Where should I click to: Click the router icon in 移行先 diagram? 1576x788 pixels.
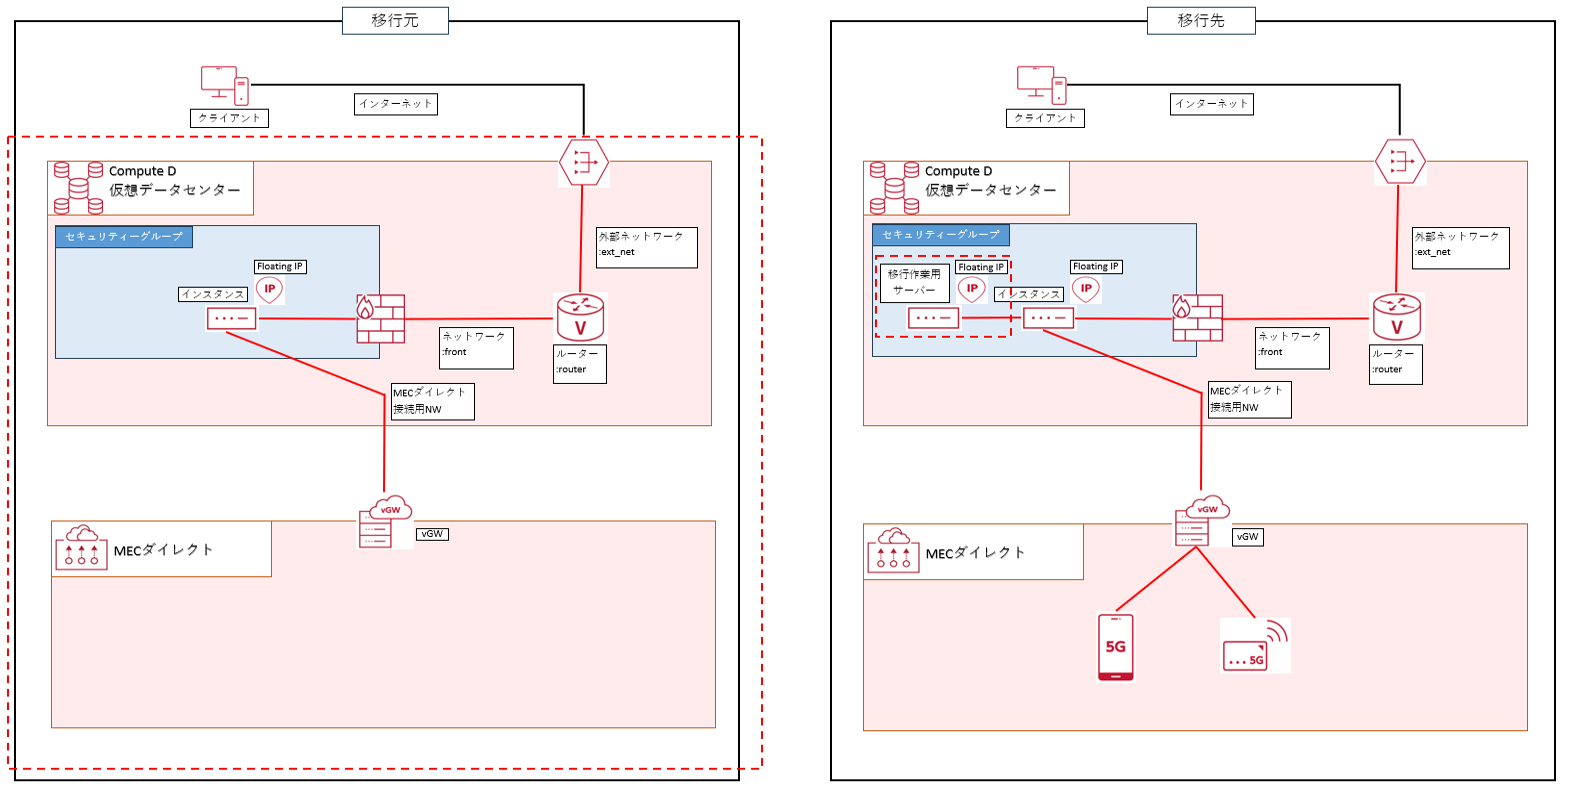1397,317
